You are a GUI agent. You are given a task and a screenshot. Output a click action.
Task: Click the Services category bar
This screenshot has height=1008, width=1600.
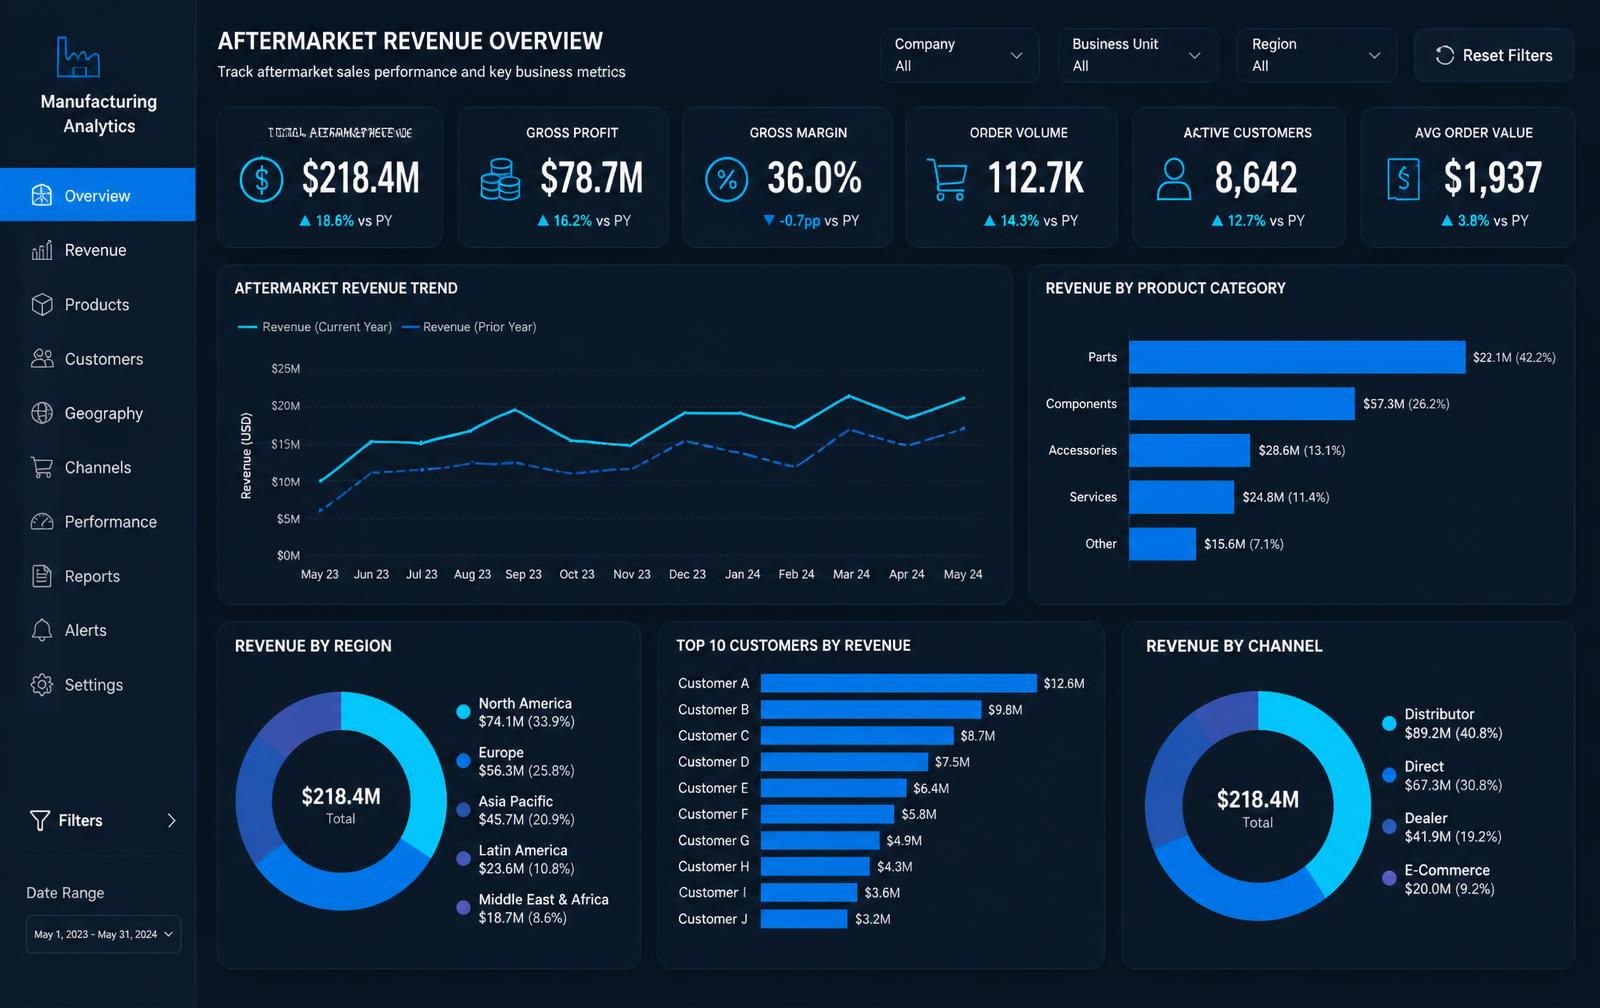coord(1182,497)
